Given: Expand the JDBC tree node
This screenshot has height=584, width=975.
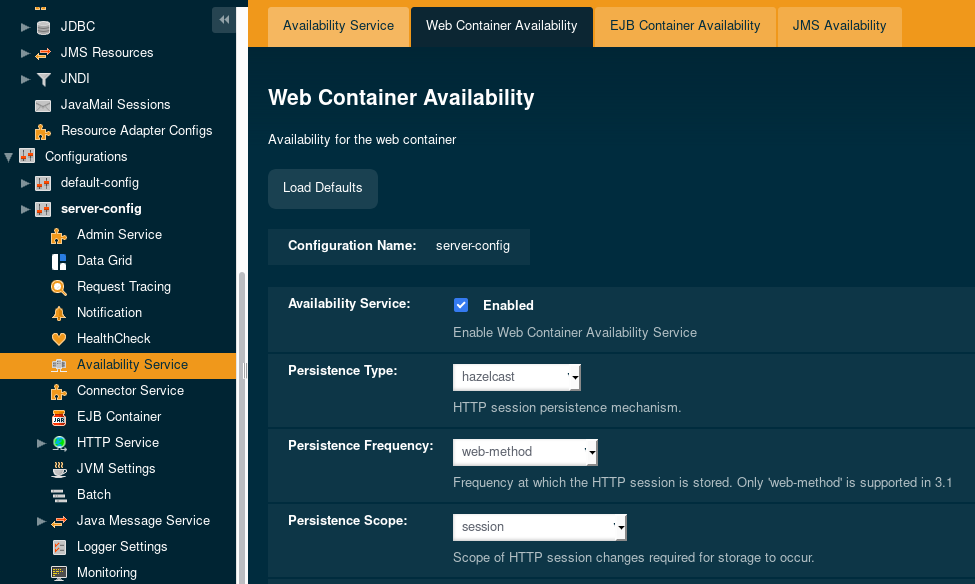Looking at the screenshot, I should click(x=25, y=27).
